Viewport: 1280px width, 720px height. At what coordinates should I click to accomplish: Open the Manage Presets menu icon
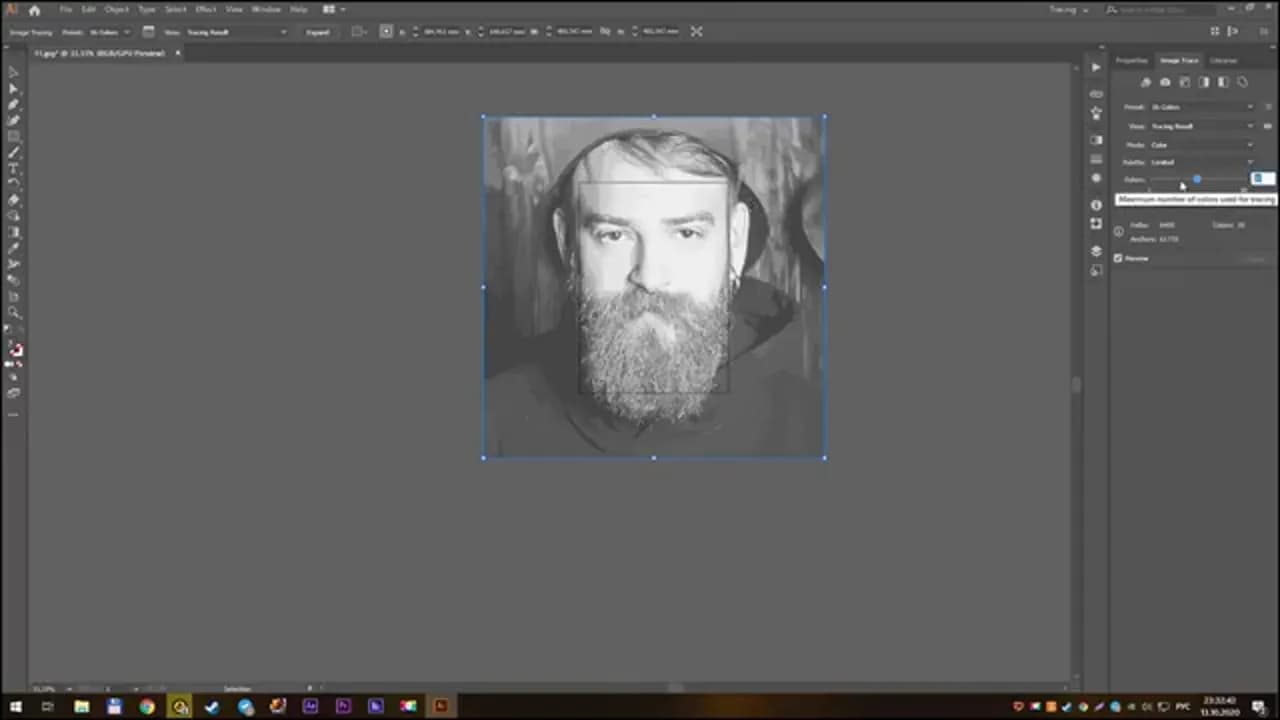pyautogui.click(x=1268, y=107)
